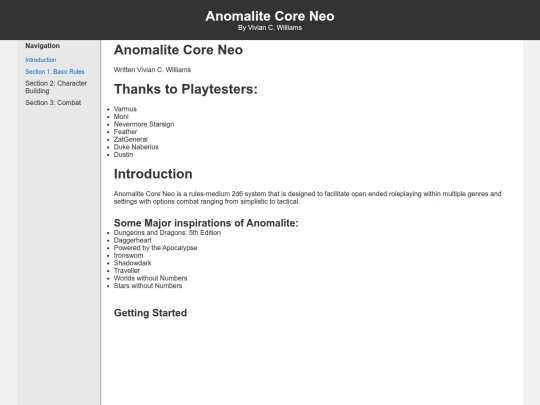Click playtester Nevermore Starsign
Image resolution: width=540 pixels, height=405 pixels.
pos(144,124)
